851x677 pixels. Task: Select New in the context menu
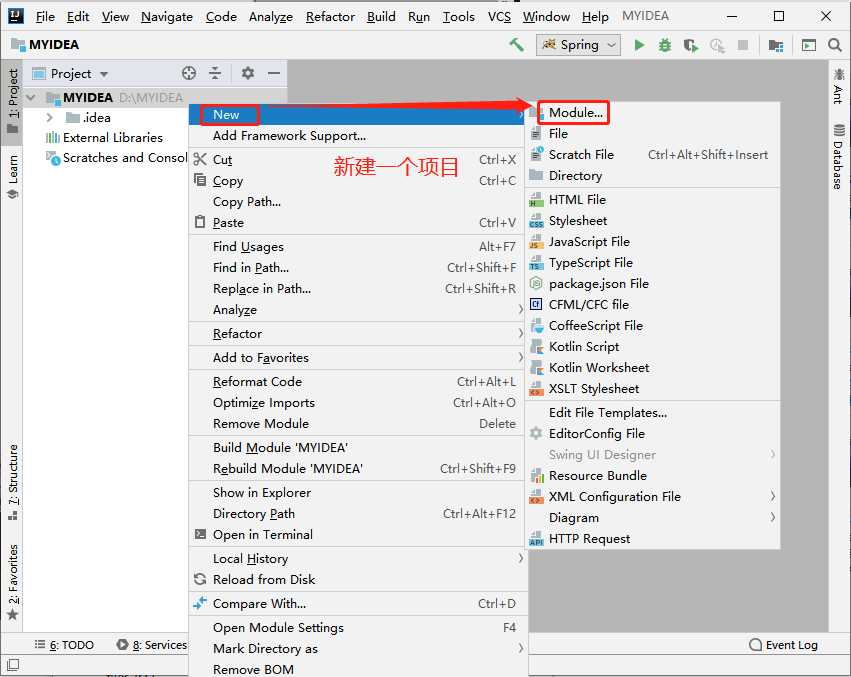click(x=357, y=115)
